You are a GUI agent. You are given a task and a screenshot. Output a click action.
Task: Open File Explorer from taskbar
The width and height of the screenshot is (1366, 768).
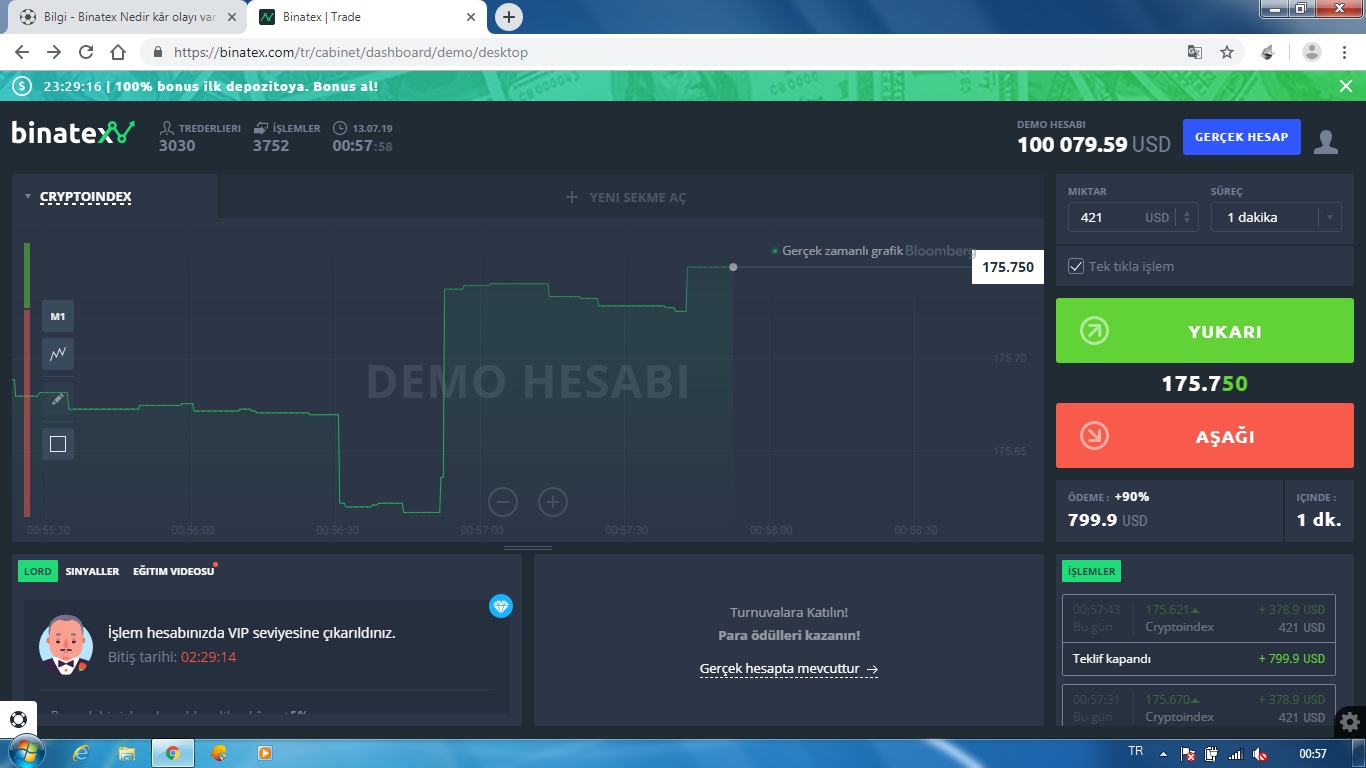tap(127, 753)
